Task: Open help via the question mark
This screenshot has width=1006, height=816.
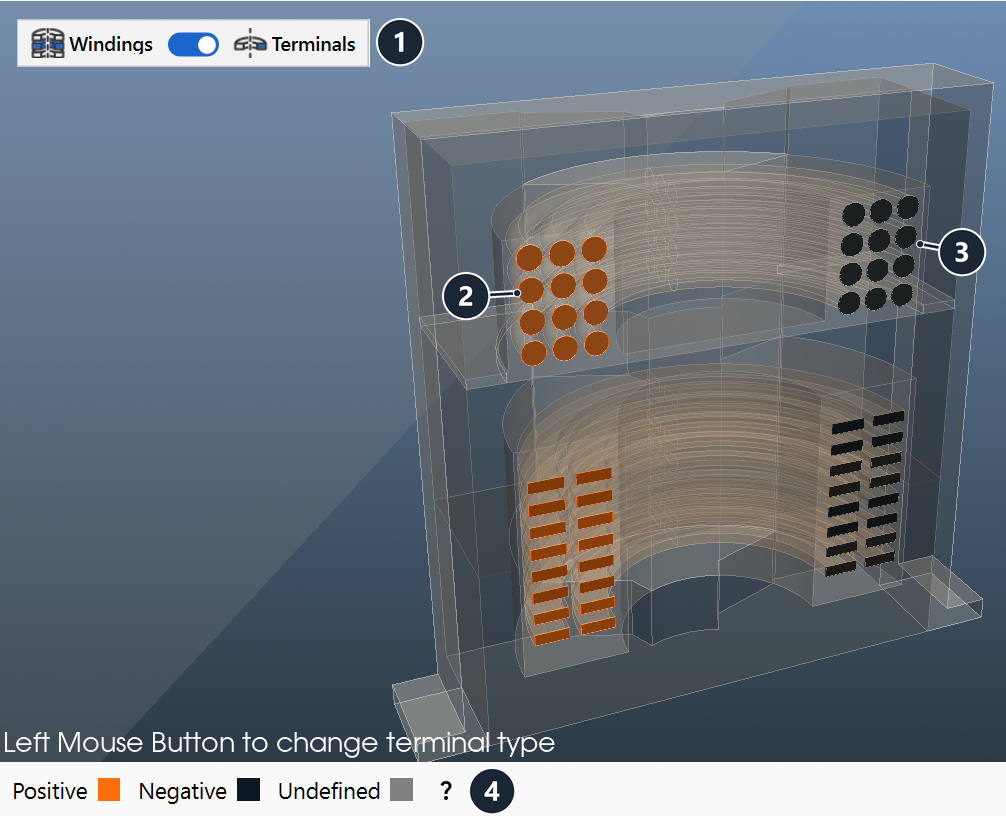Action: click(x=446, y=790)
